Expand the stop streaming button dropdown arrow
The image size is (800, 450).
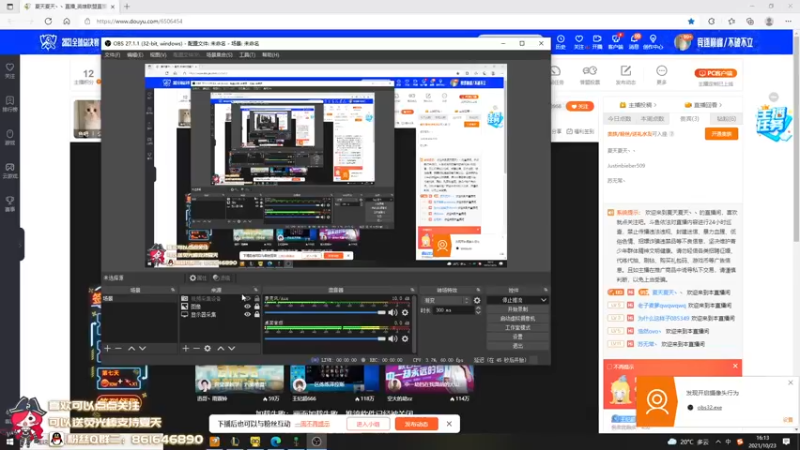click(543, 301)
